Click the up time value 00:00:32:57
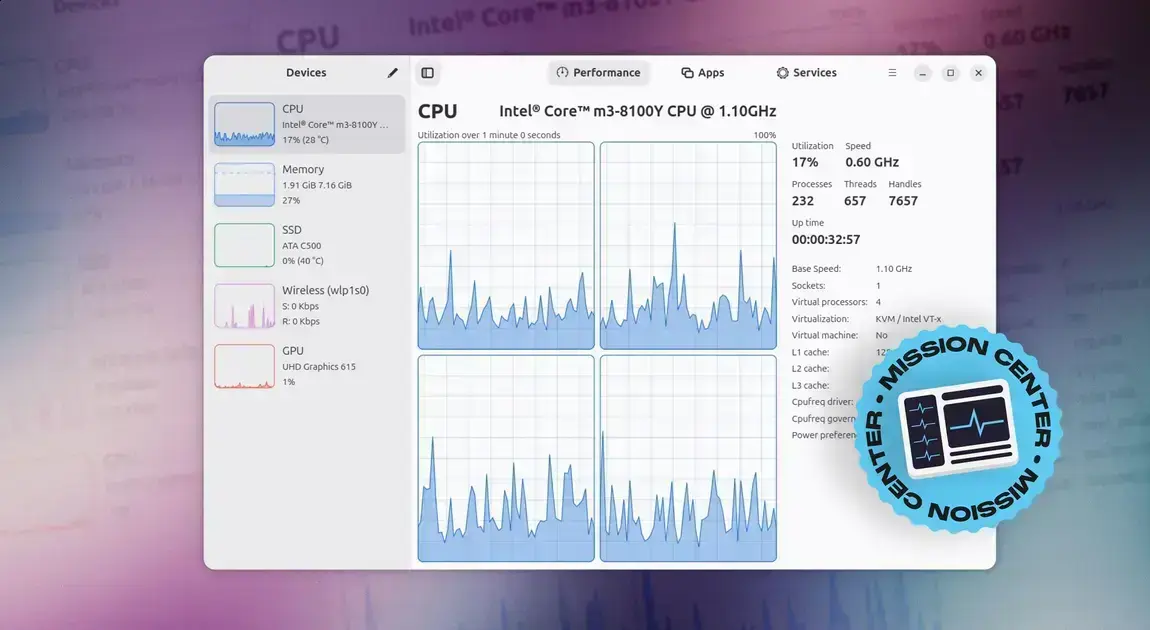This screenshot has height=630, width=1150. click(x=826, y=240)
